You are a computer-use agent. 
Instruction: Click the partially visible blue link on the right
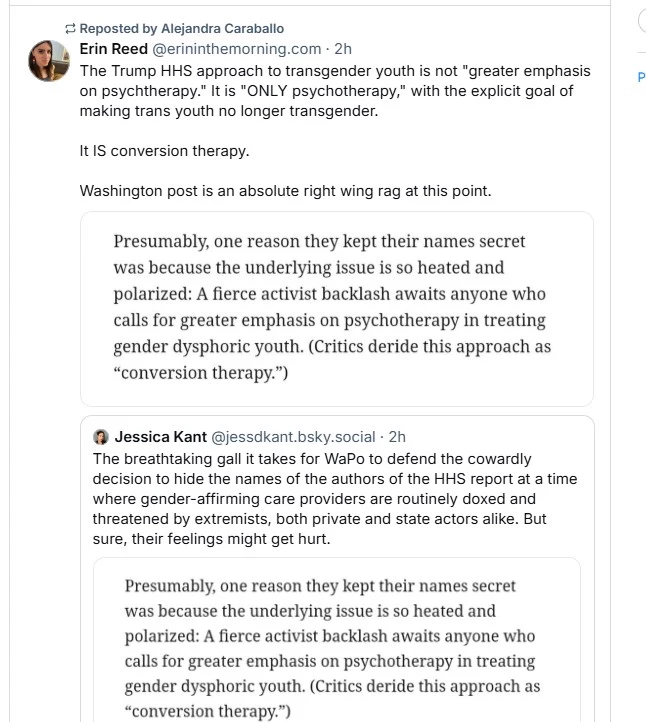[640, 77]
